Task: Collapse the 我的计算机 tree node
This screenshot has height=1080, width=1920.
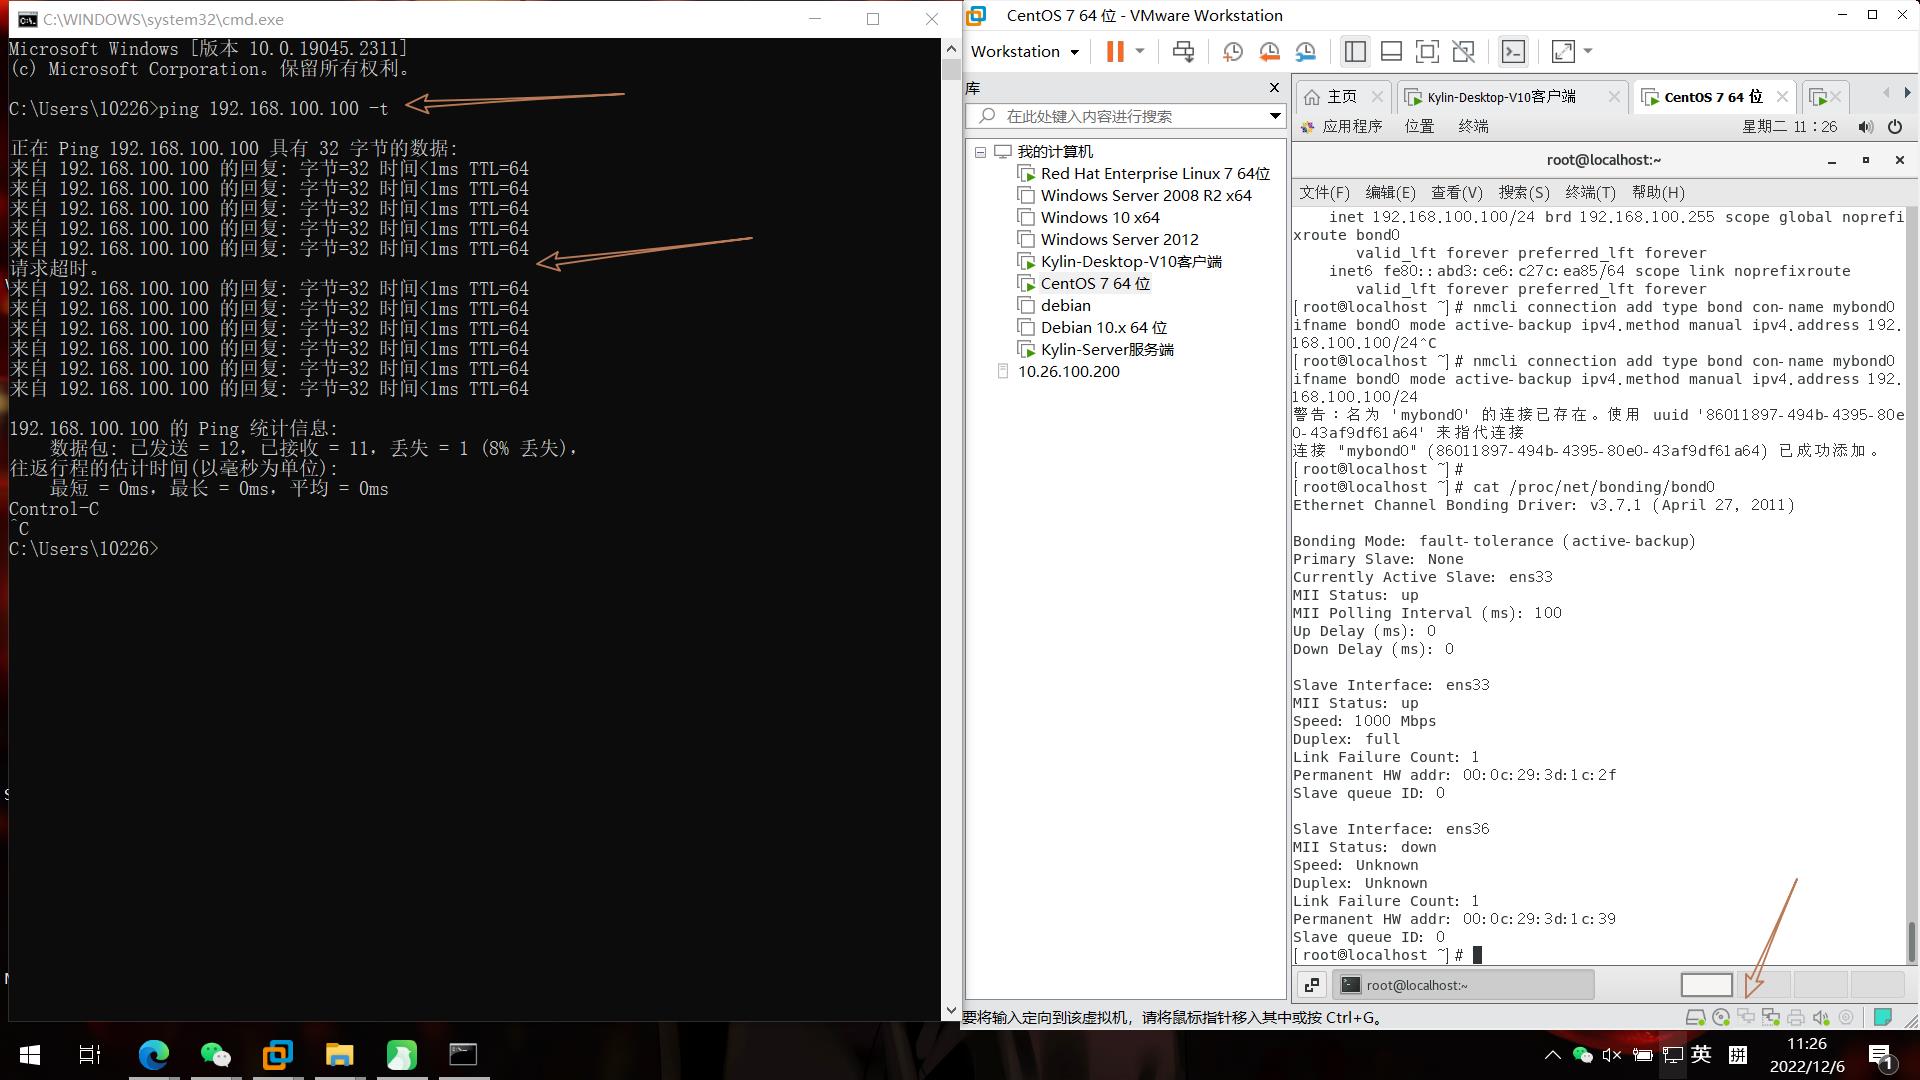Action: (981, 152)
